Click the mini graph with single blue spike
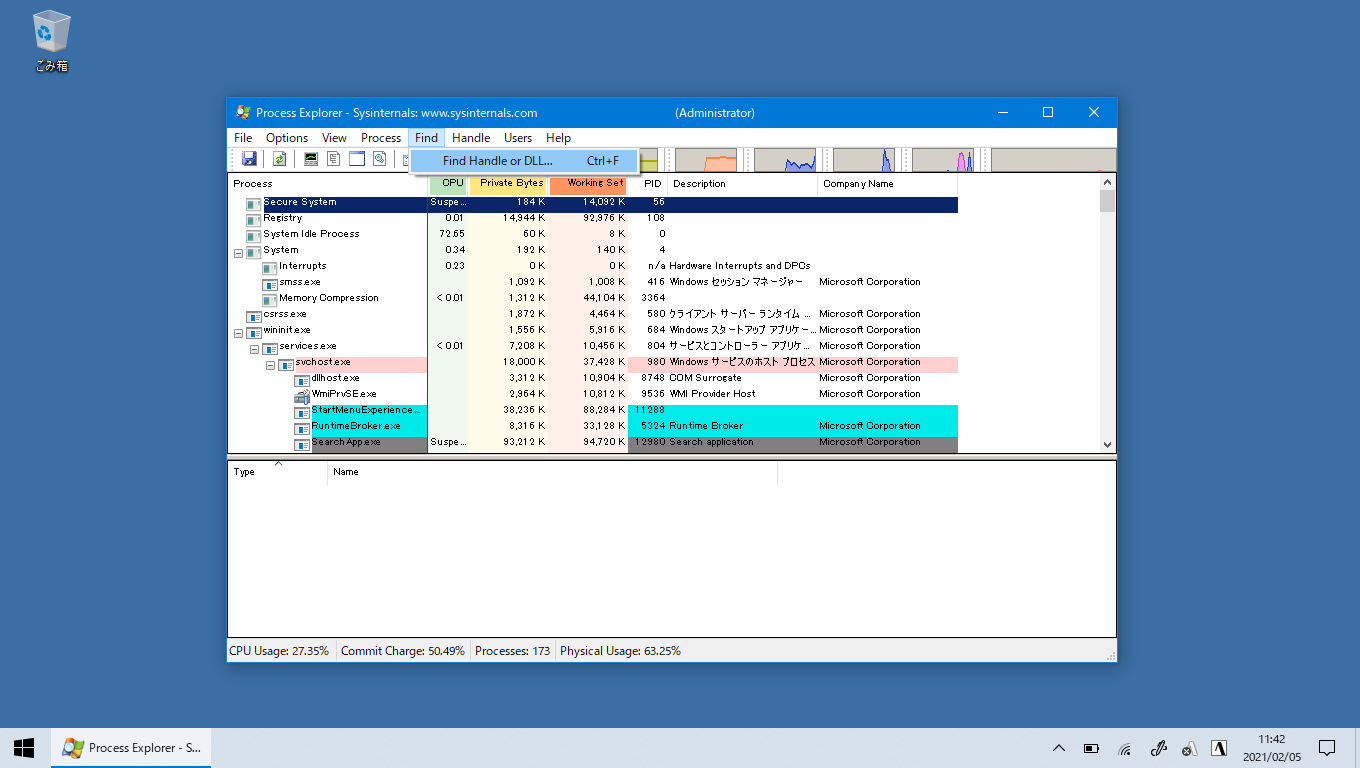Screen dimensions: 1360x768 coord(864,160)
